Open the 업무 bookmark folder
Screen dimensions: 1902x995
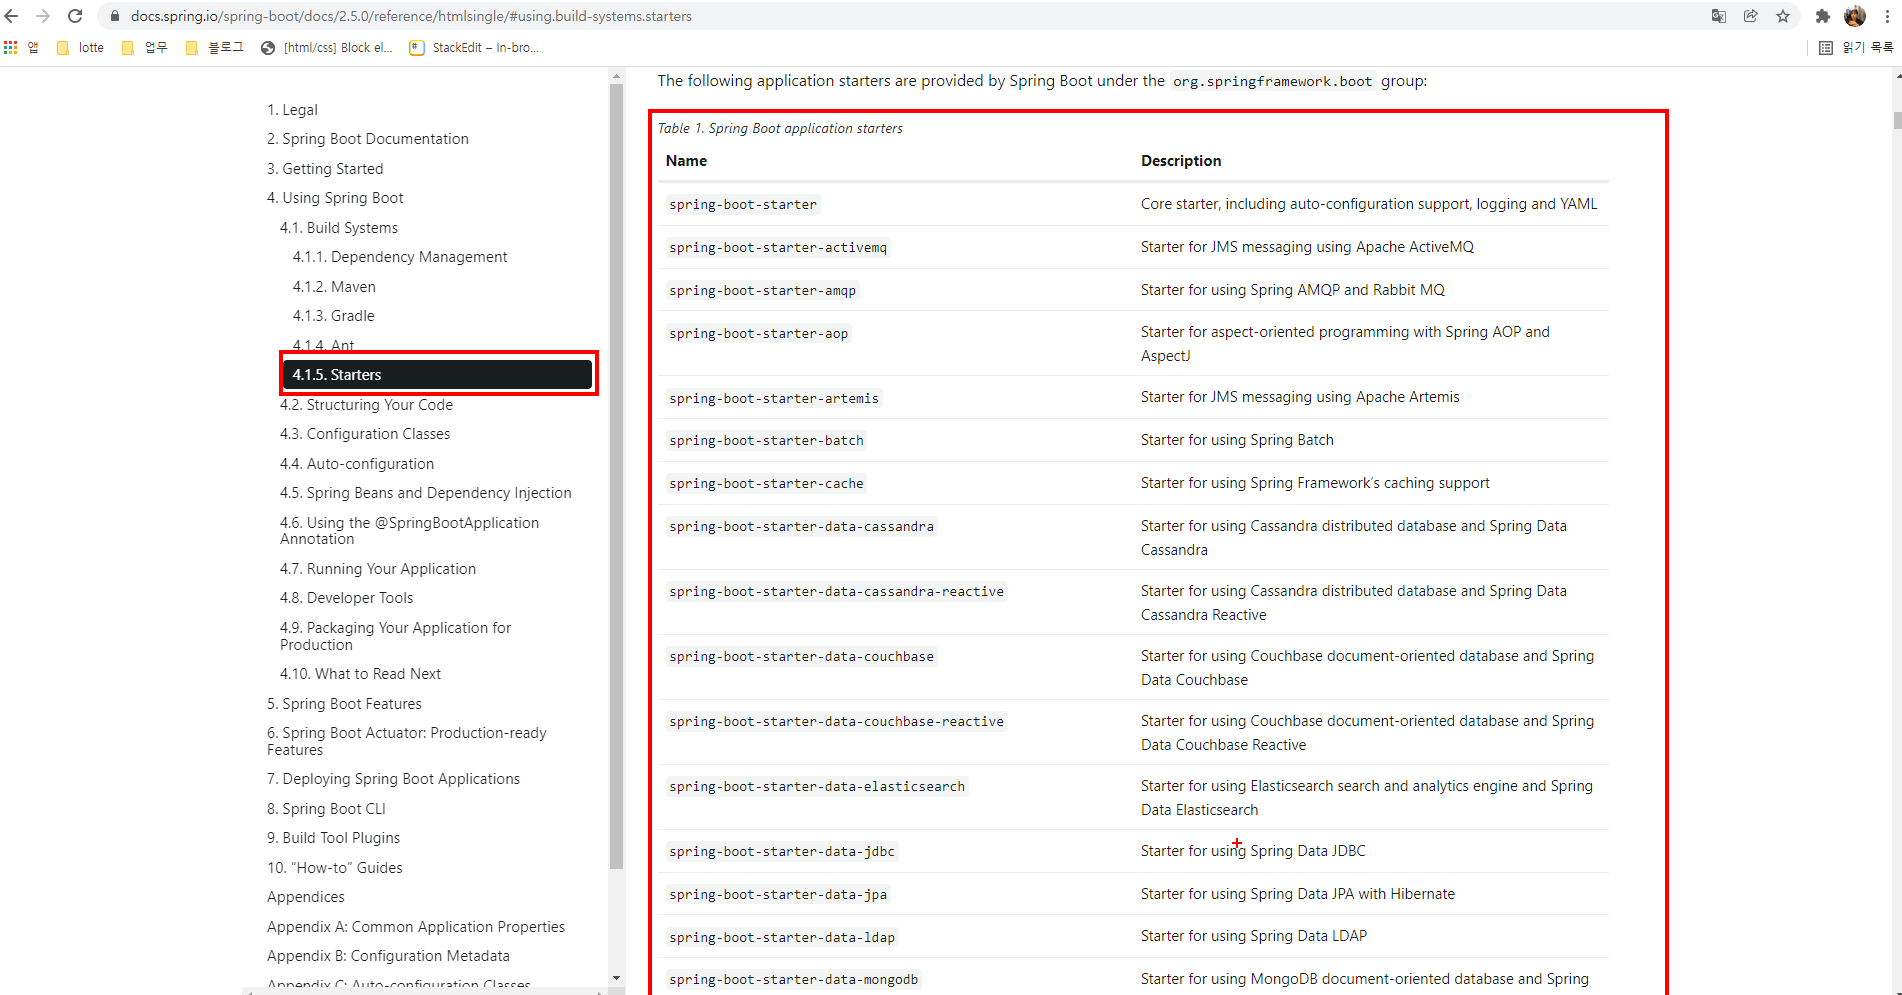(145, 47)
